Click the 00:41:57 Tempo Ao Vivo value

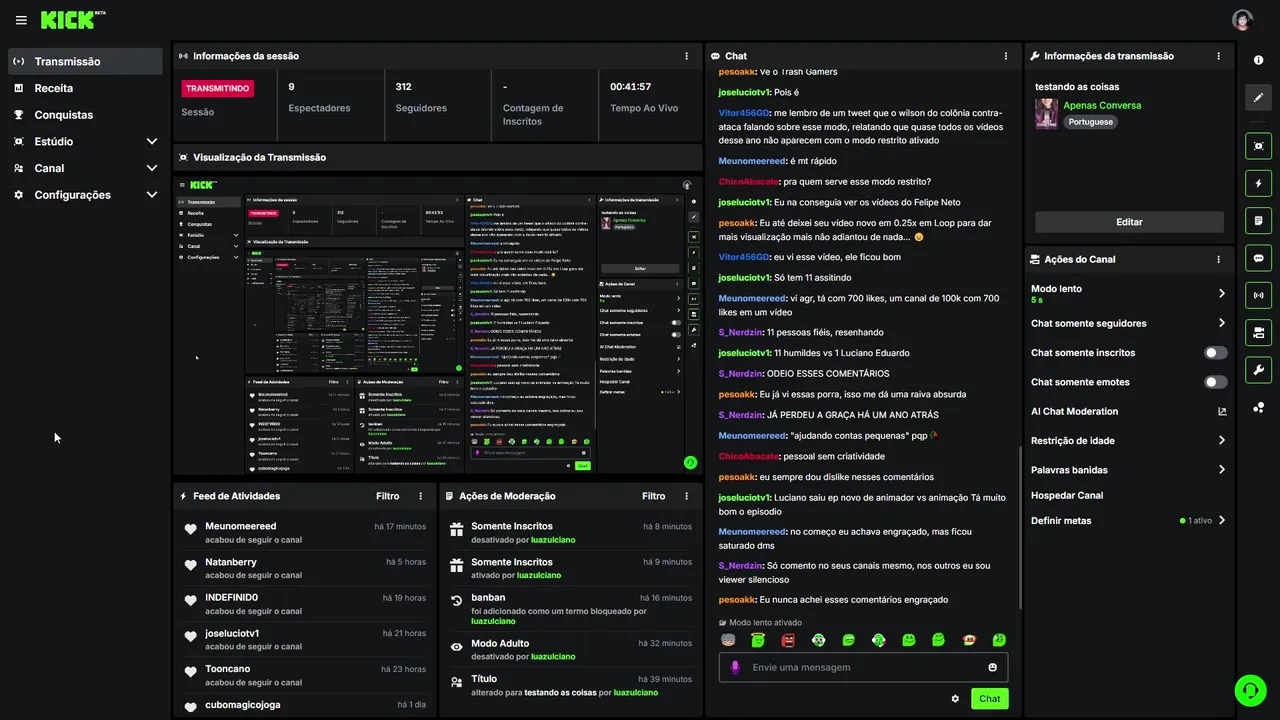coord(630,87)
